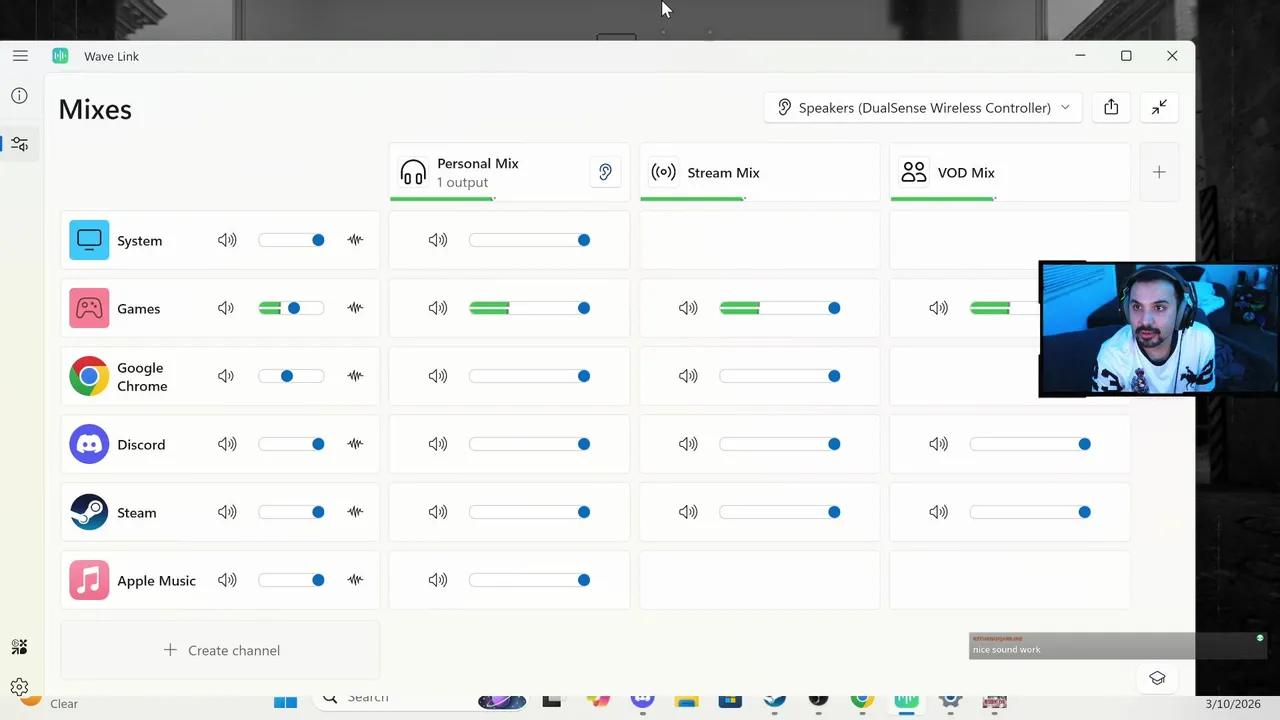Screen dimensions: 1280x720
Task: Open the mixer sliders sidebar page
Action: 19,144
